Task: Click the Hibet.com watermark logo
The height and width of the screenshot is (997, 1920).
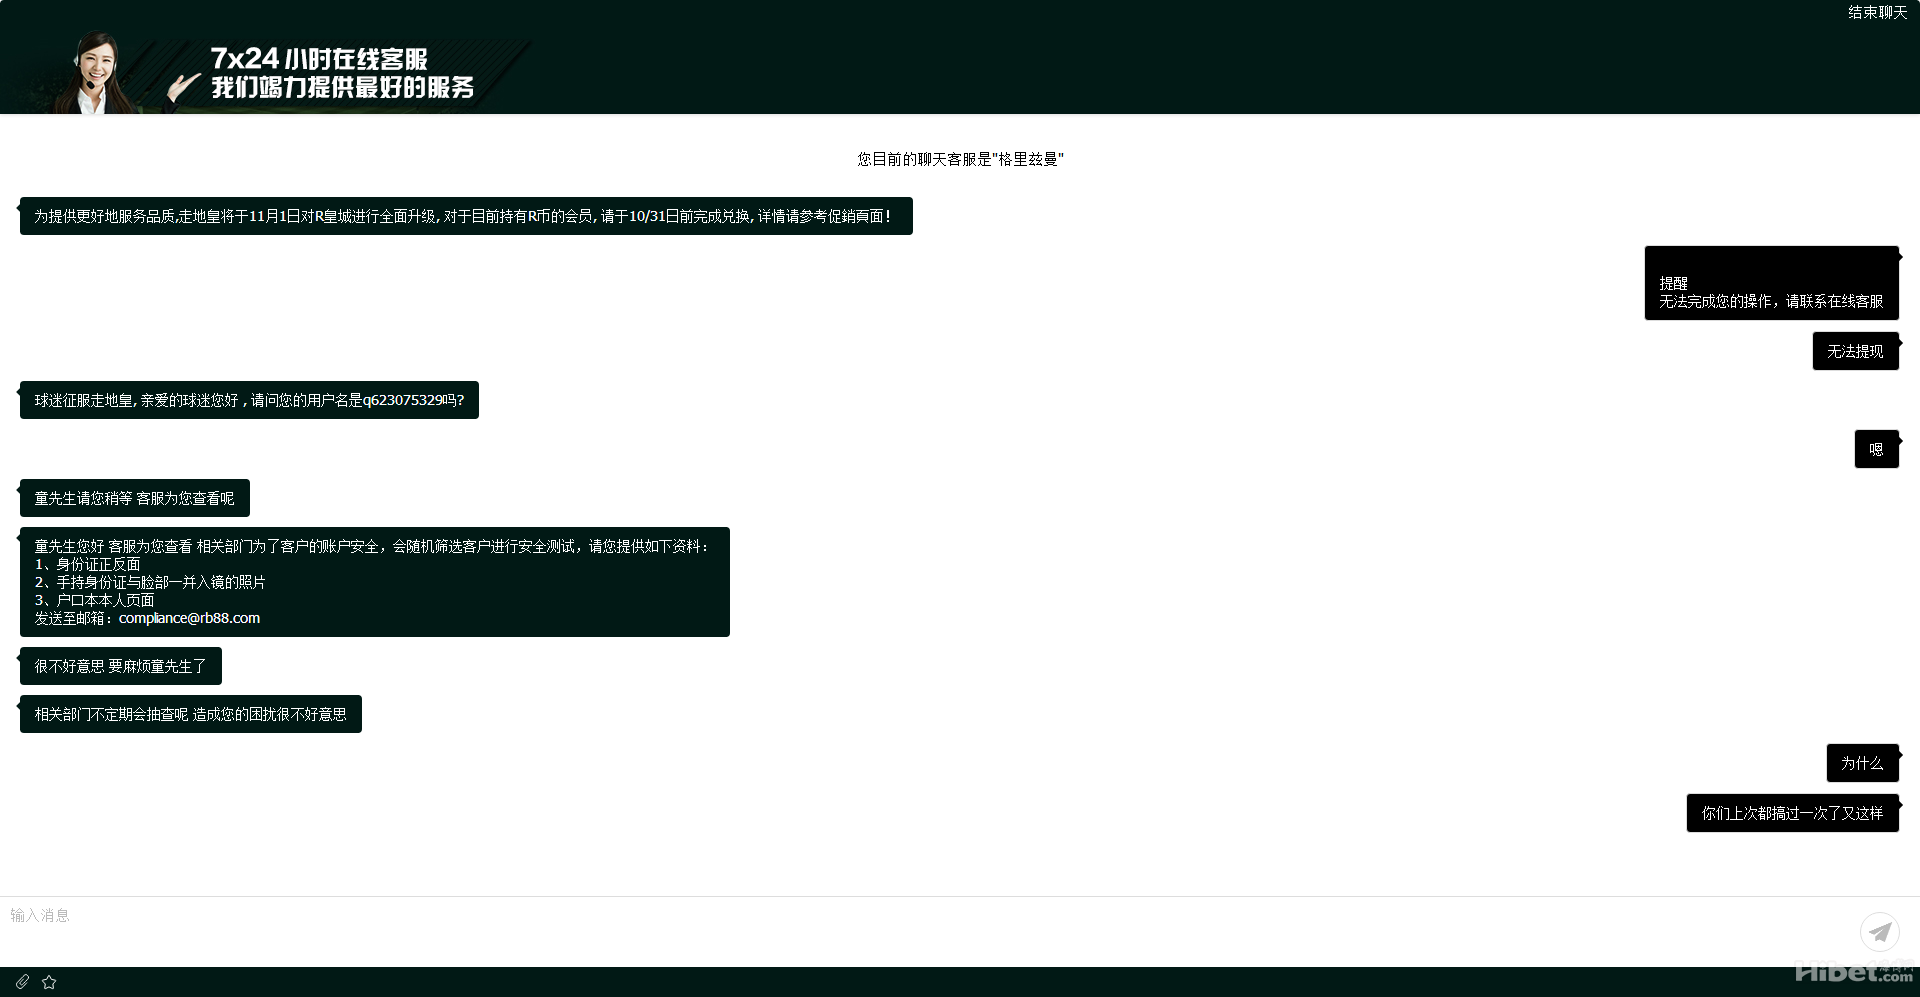Action: (x=1853, y=972)
